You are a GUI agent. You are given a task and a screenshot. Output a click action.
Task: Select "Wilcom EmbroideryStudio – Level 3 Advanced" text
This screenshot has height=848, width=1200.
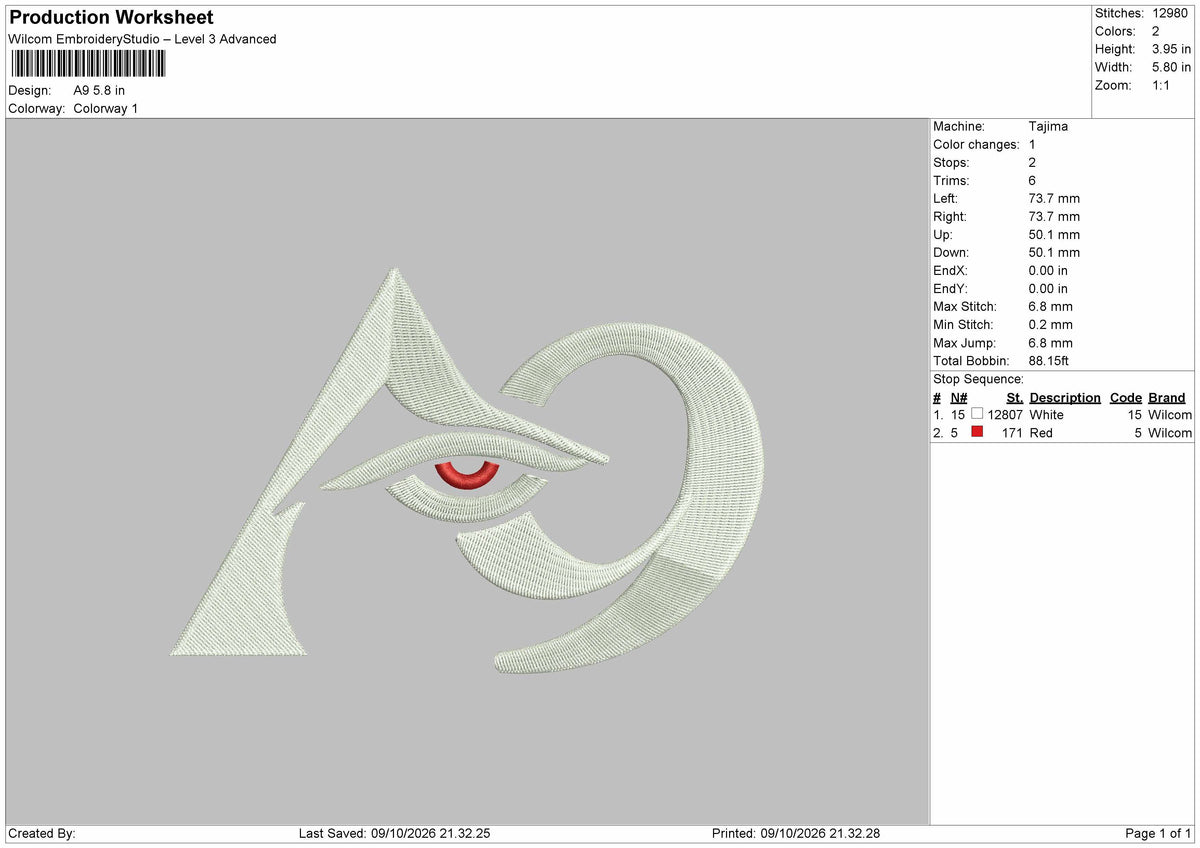pos(142,39)
